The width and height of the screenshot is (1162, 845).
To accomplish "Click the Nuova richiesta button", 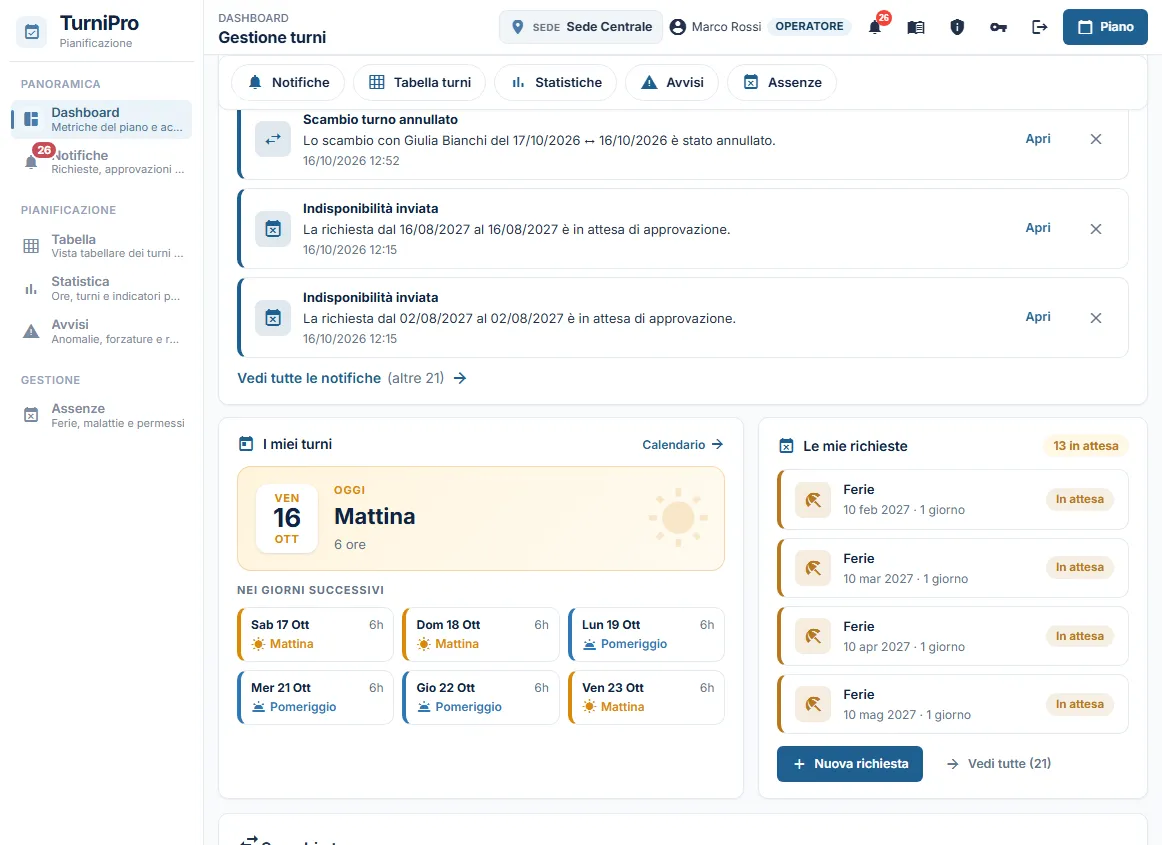I will tap(850, 763).
